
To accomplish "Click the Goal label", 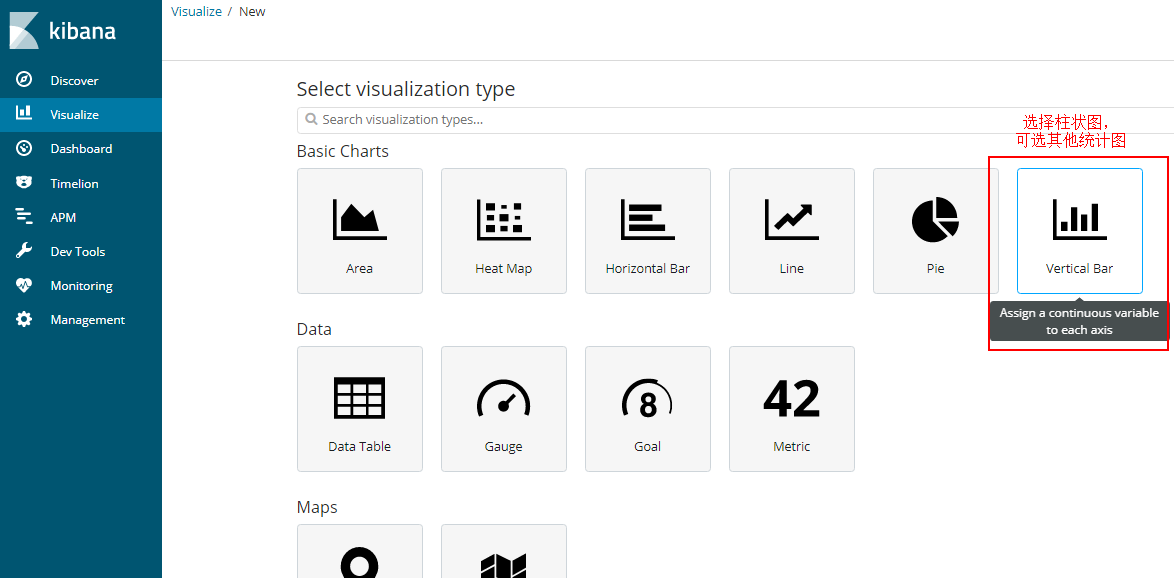I will [x=648, y=446].
